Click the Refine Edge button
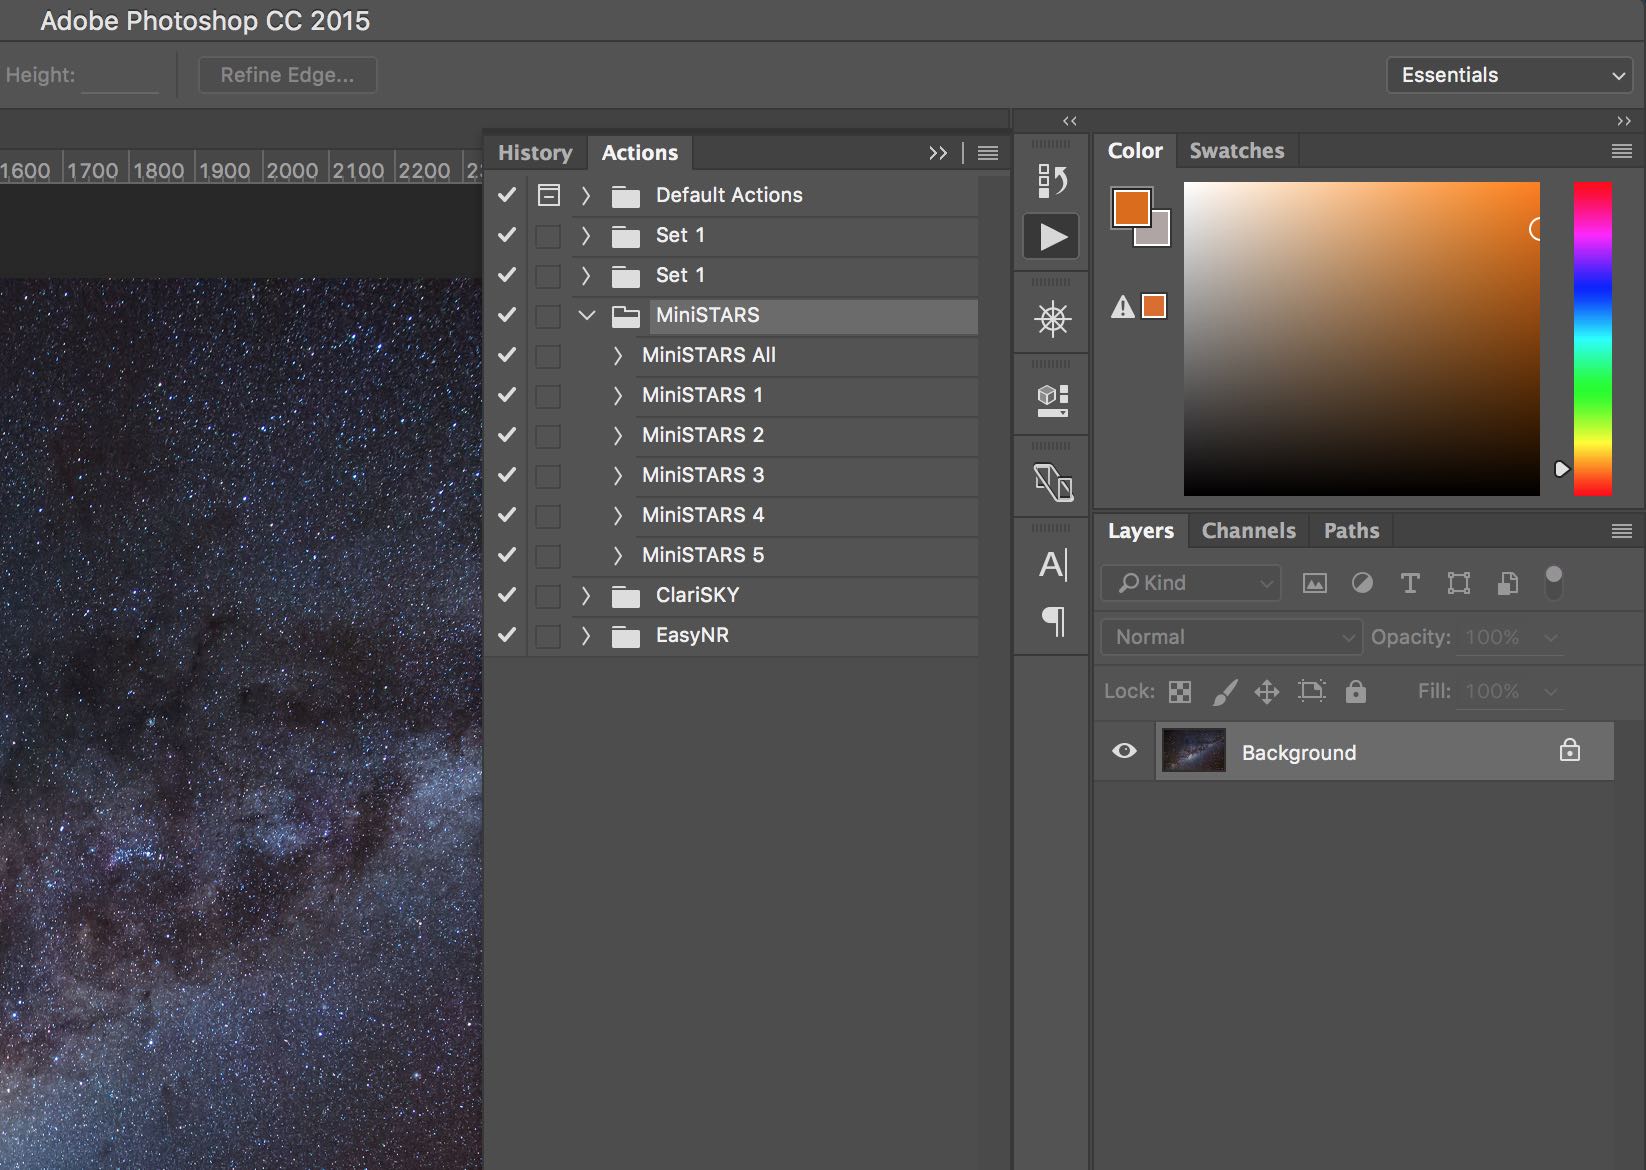The width and height of the screenshot is (1646, 1170). click(287, 75)
